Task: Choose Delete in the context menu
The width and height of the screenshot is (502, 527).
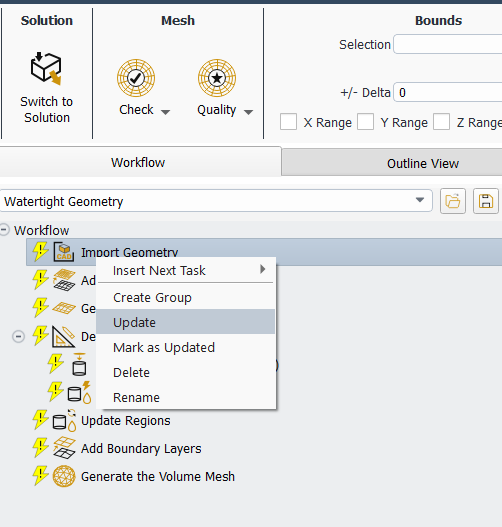Action: coord(186,372)
